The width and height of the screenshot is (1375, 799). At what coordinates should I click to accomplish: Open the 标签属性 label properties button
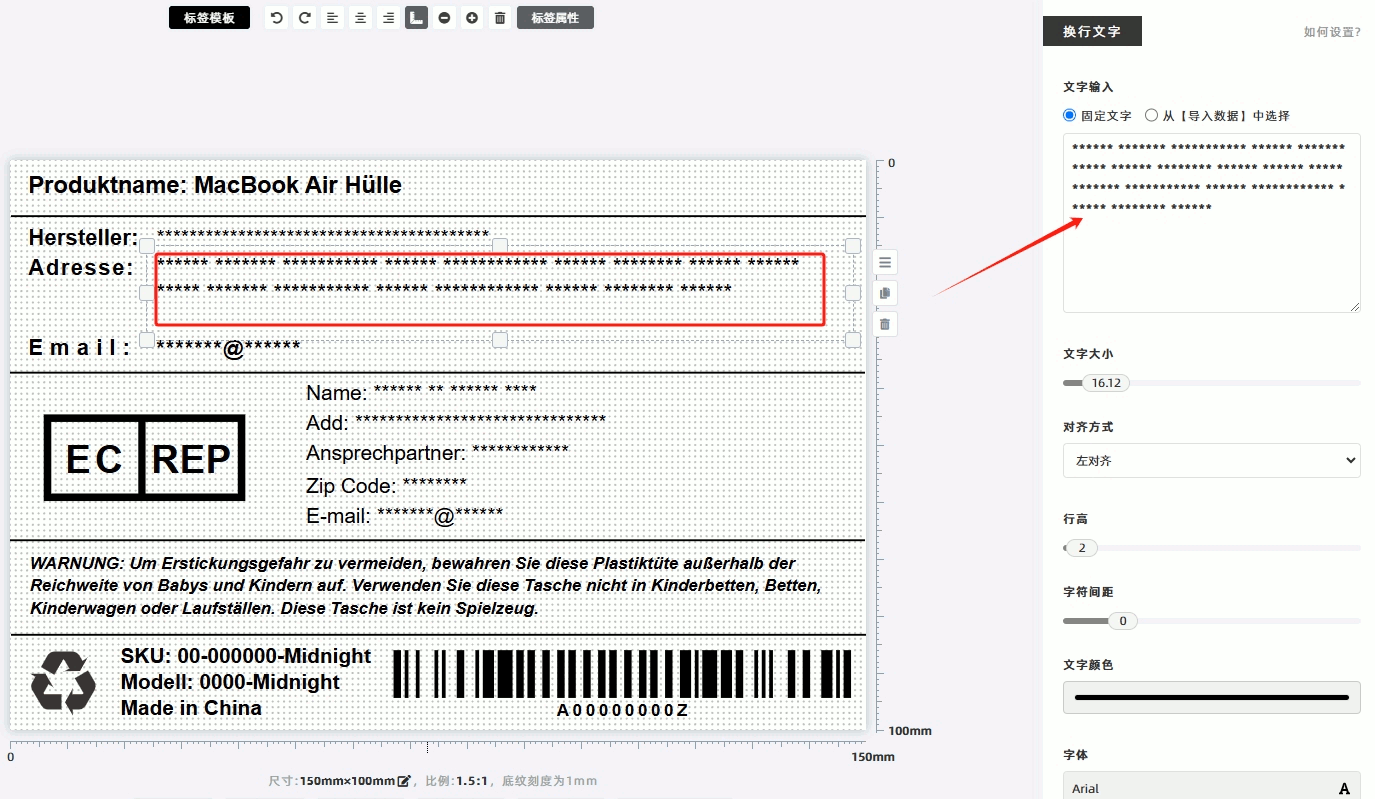(x=555, y=18)
